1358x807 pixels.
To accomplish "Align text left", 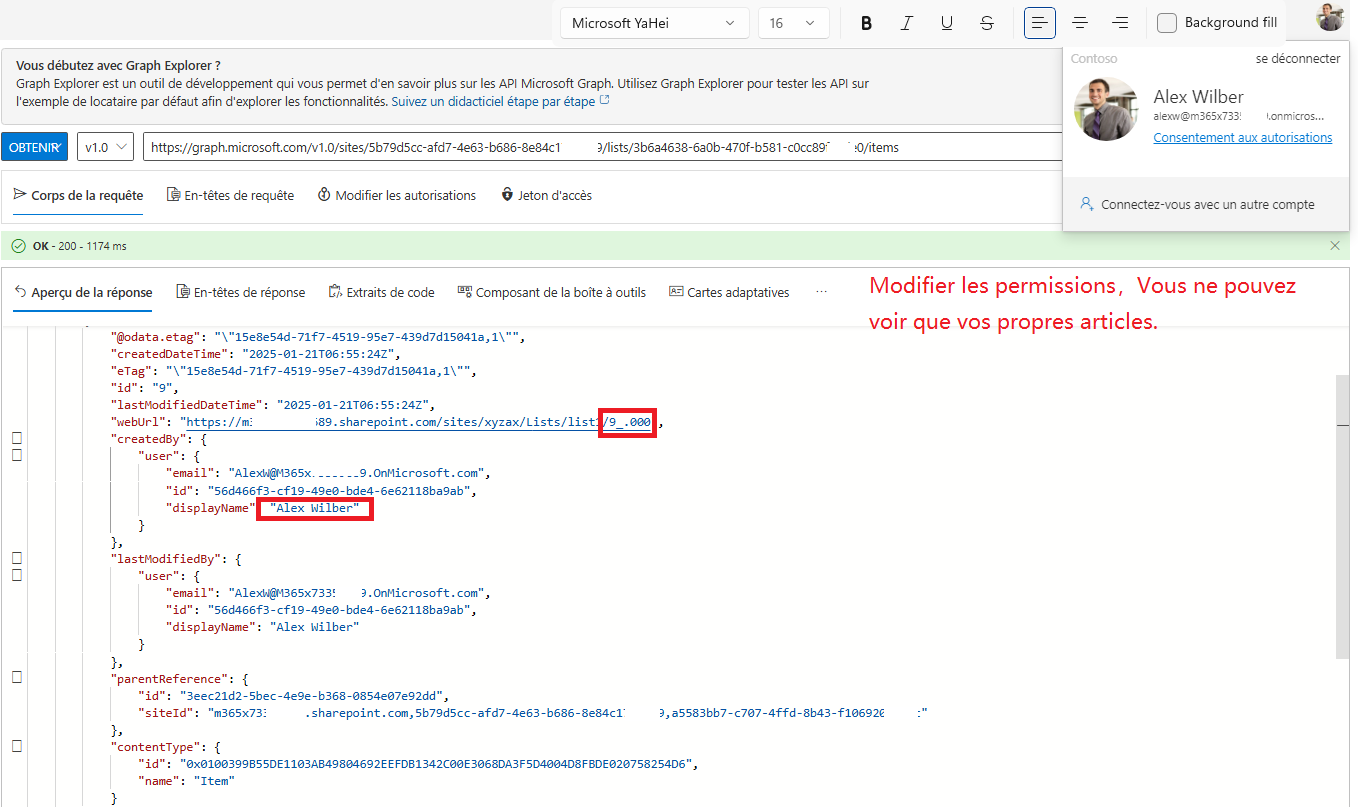I will point(1040,23).
